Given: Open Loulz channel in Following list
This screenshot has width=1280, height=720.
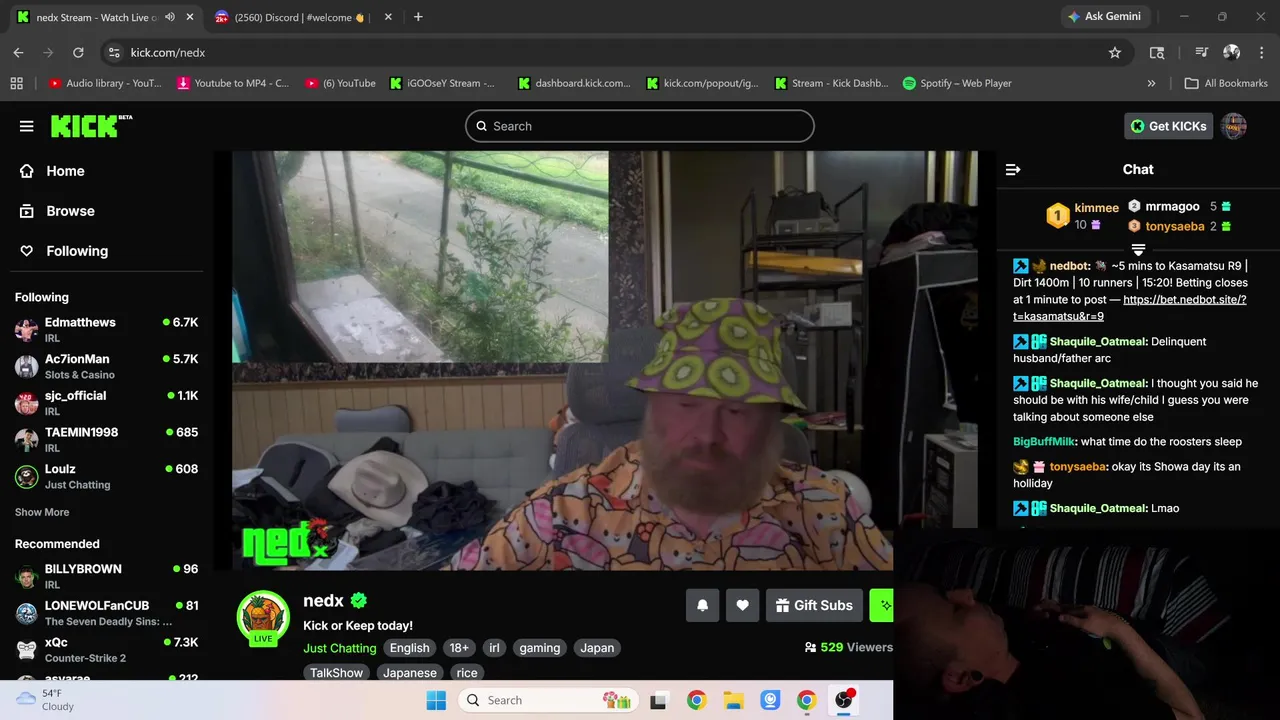Looking at the screenshot, I should pos(106,476).
